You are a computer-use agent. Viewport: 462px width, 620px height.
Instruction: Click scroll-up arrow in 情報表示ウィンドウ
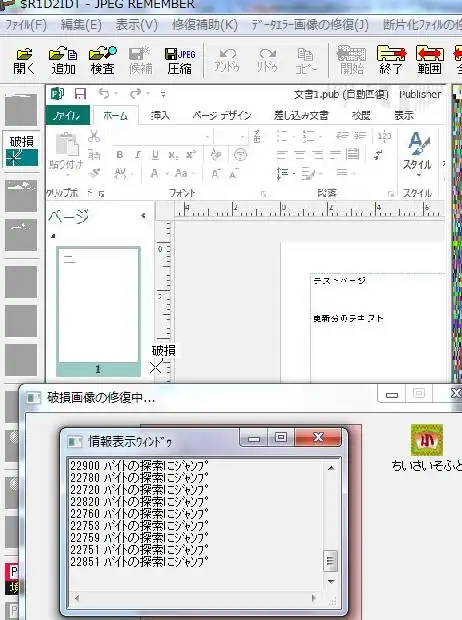331,468
